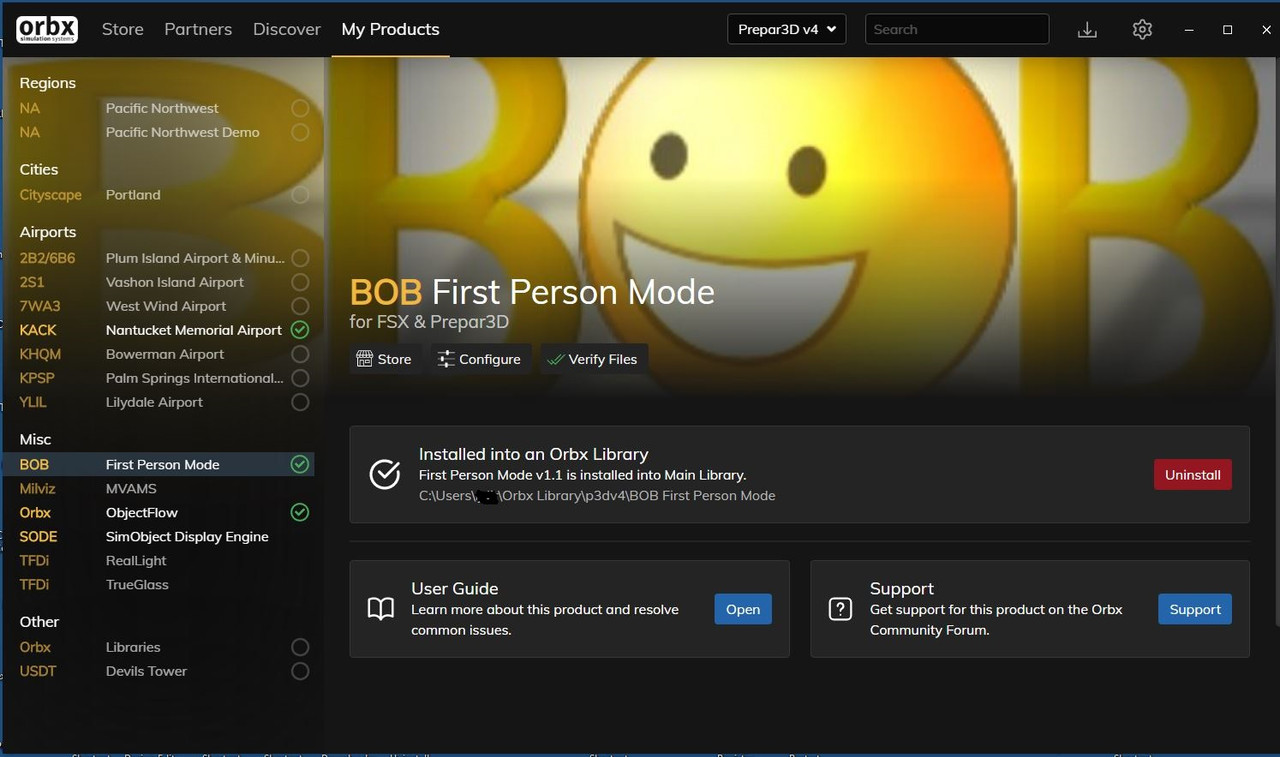Switch to the Store tab
1280x757 pixels.
tap(123, 29)
